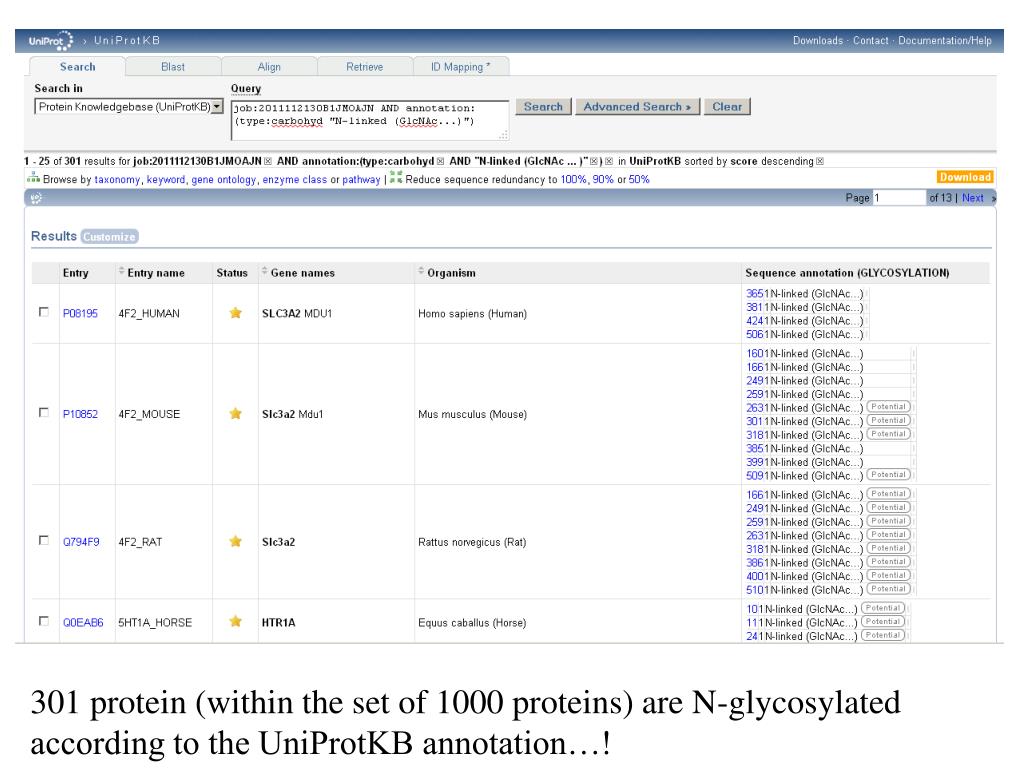
Task: Open entry Q0EAB6
Action: coord(83,622)
